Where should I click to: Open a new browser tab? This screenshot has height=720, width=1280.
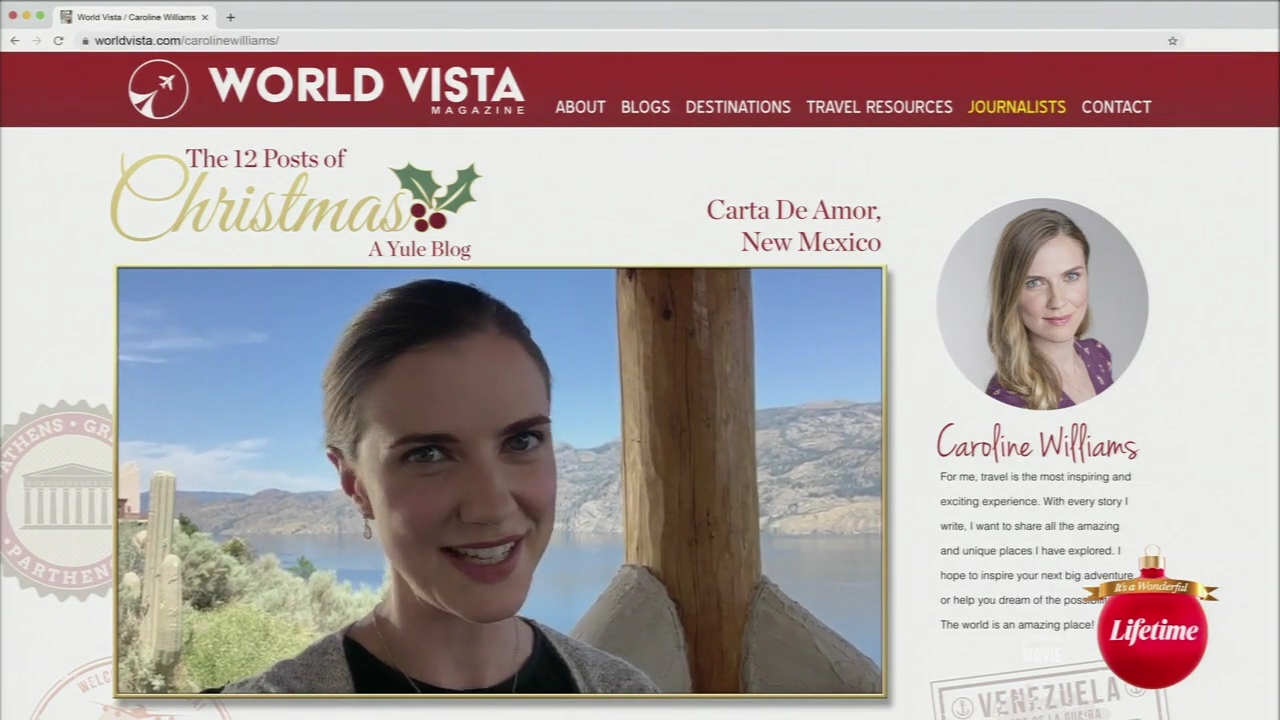coord(230,17)
